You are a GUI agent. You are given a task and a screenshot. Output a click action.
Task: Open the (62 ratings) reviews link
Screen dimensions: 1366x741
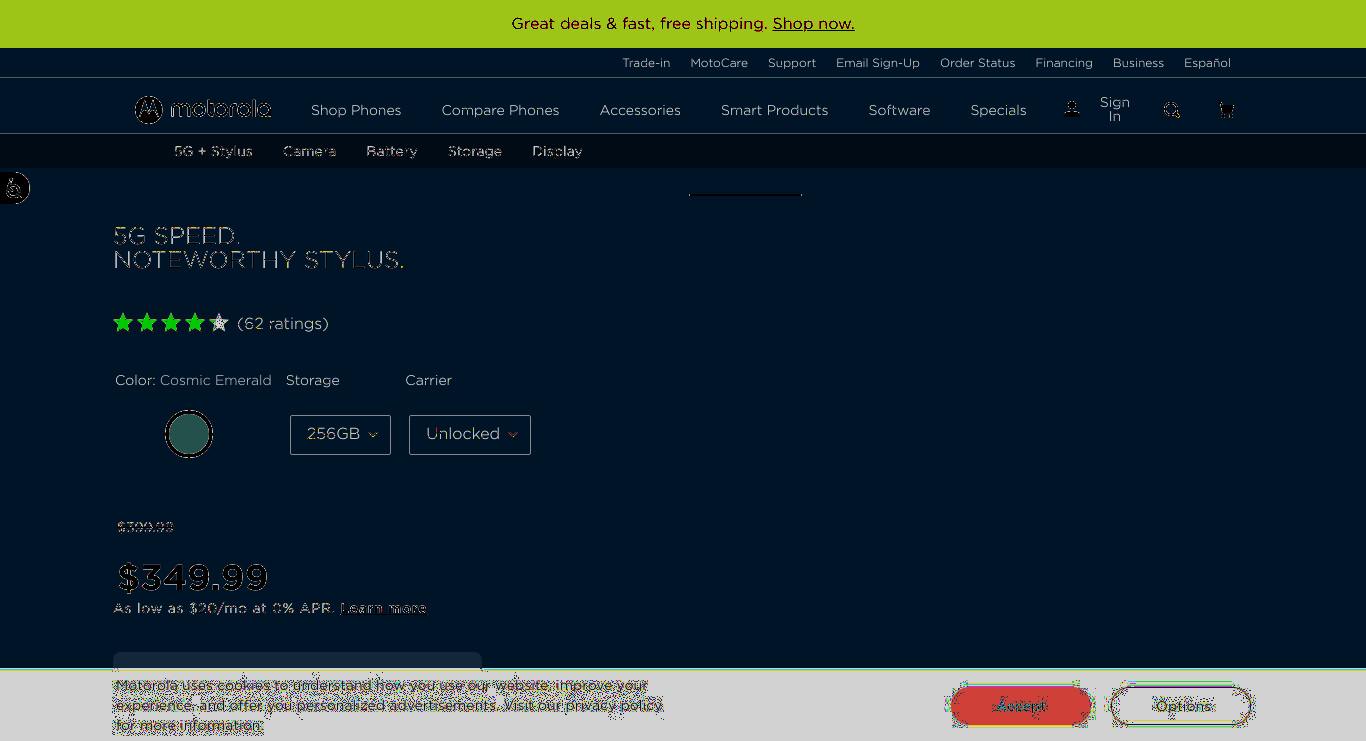point(283,323)
